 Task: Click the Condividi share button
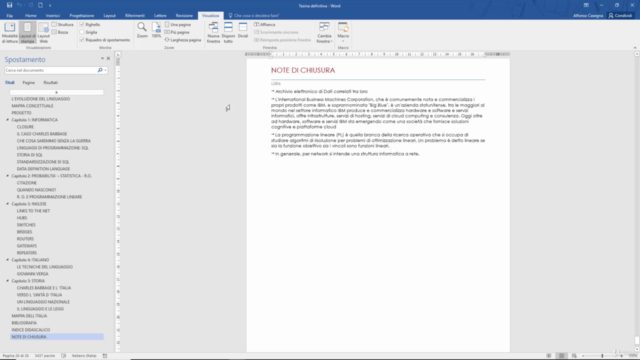coord(620,16)
